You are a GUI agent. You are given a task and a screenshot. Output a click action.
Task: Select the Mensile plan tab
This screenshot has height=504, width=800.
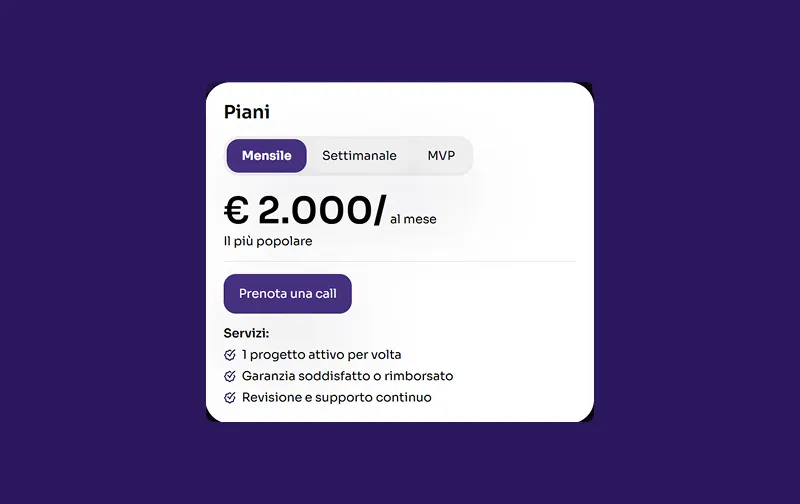coord(266,156)
